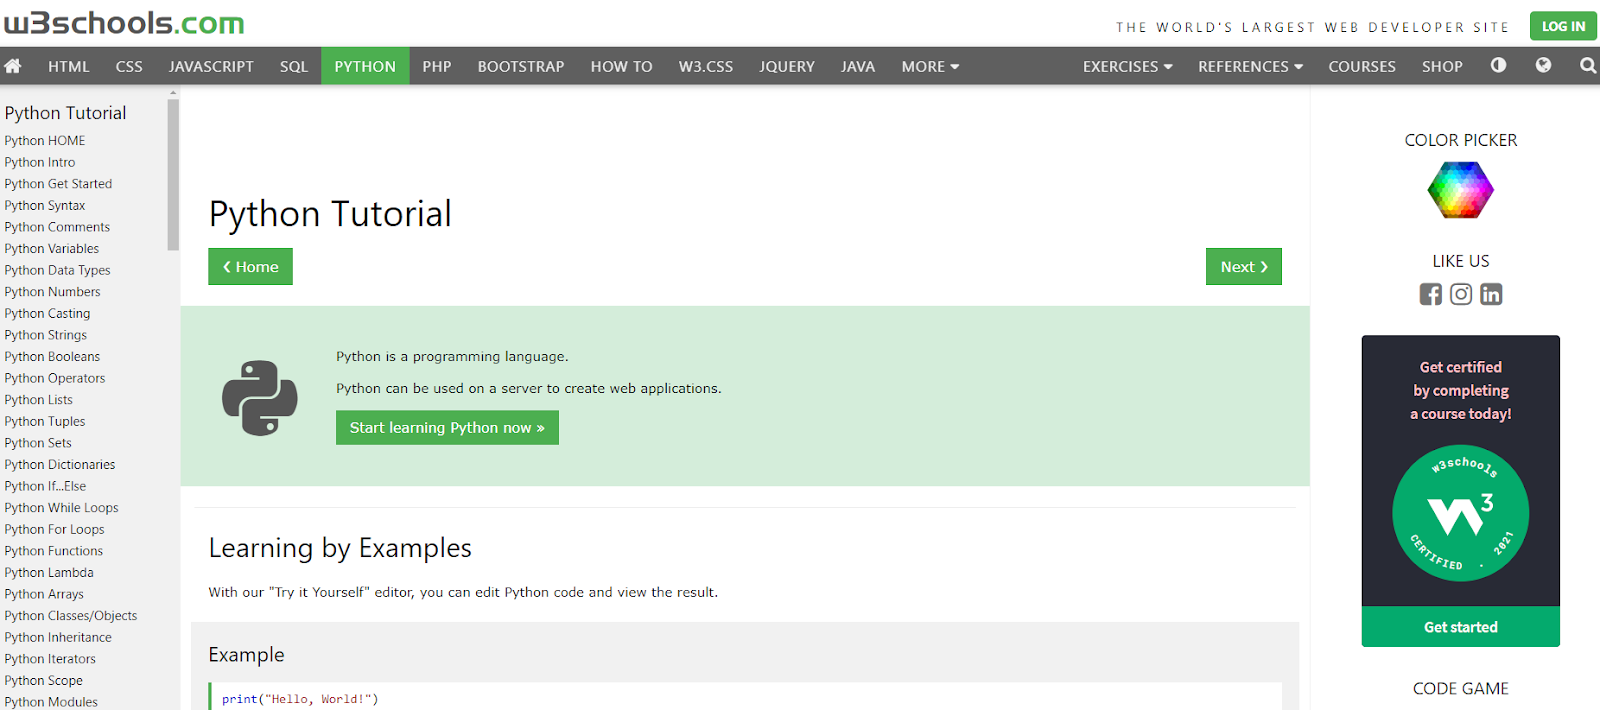
Task: Visit the Instagram page icon
Action: 1461,294
